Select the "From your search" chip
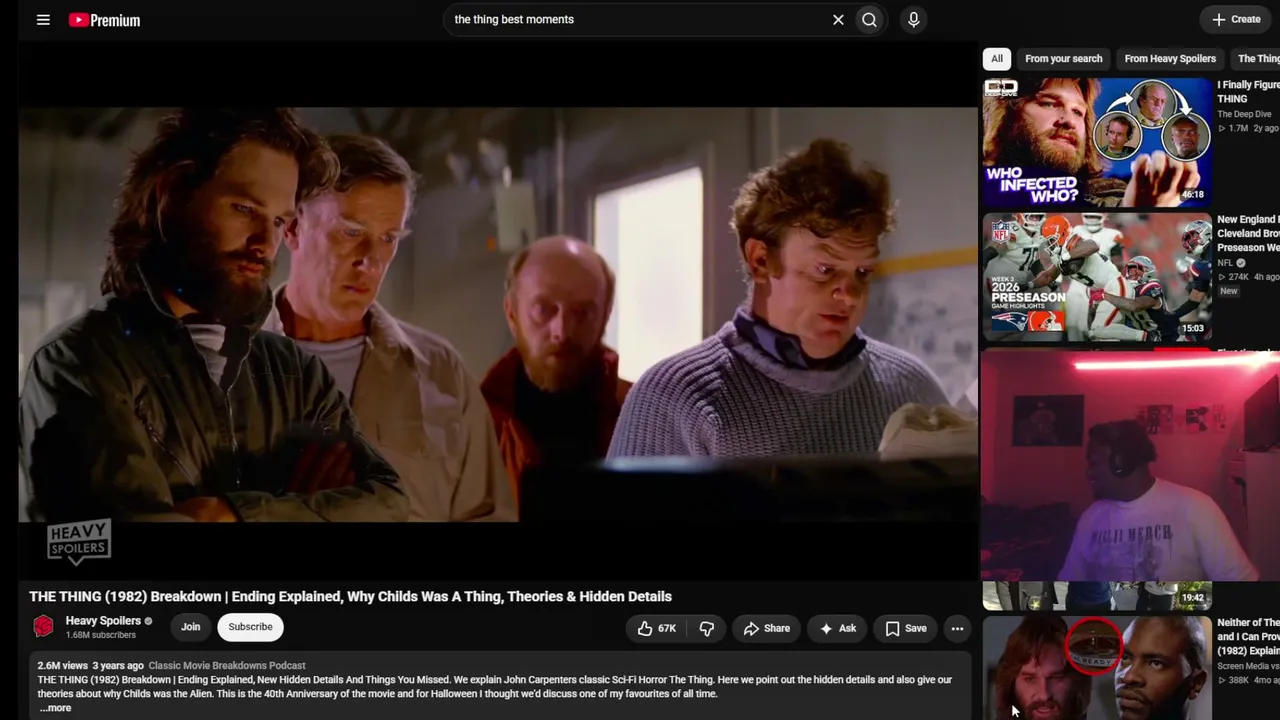1280x720 pixels. (1064, 59)
